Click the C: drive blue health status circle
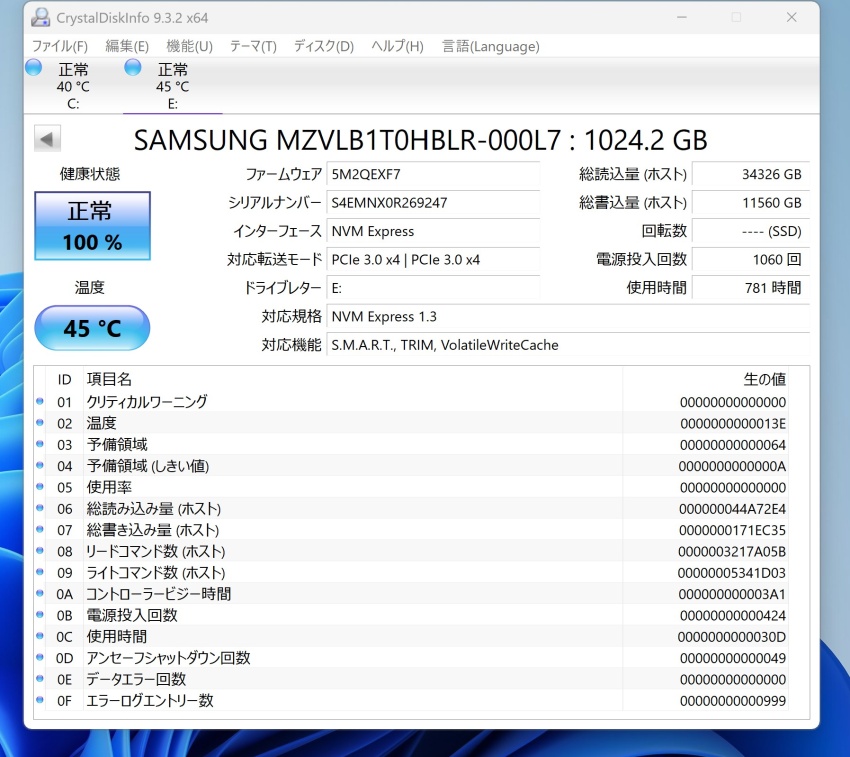This screenshot has width=850, height=757. [x=34, y=68]
